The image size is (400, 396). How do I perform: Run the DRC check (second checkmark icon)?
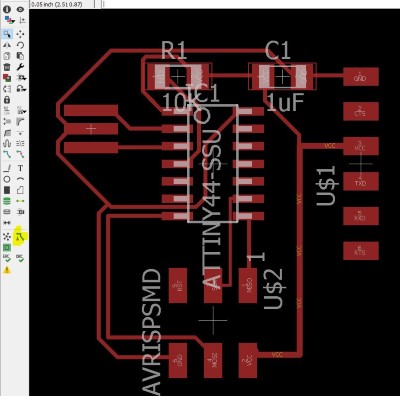(20, 258)
